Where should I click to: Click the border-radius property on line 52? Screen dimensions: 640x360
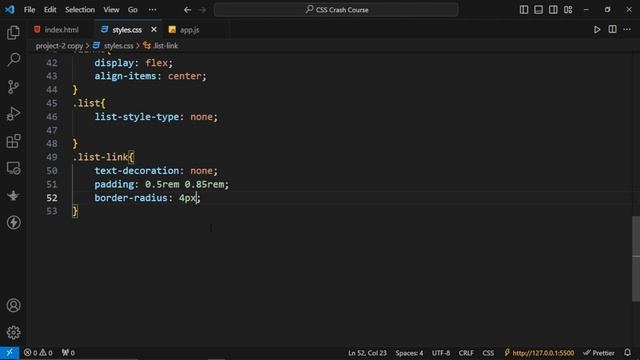(131, 198)
